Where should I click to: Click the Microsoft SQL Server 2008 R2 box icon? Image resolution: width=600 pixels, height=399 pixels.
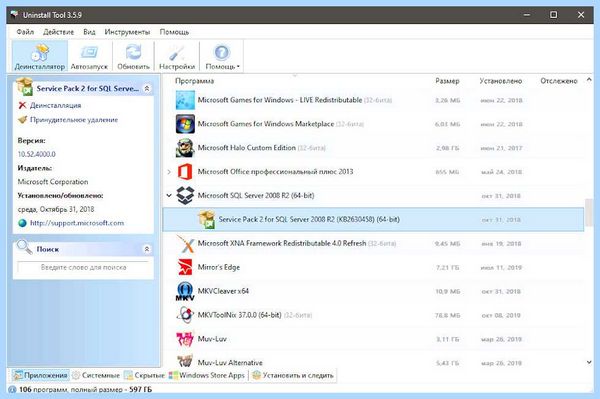pos(185,195)
